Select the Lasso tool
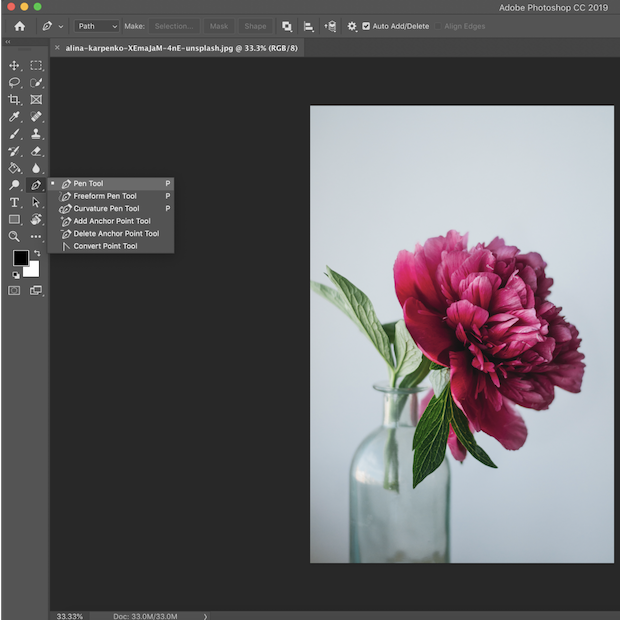 (14, 82)
